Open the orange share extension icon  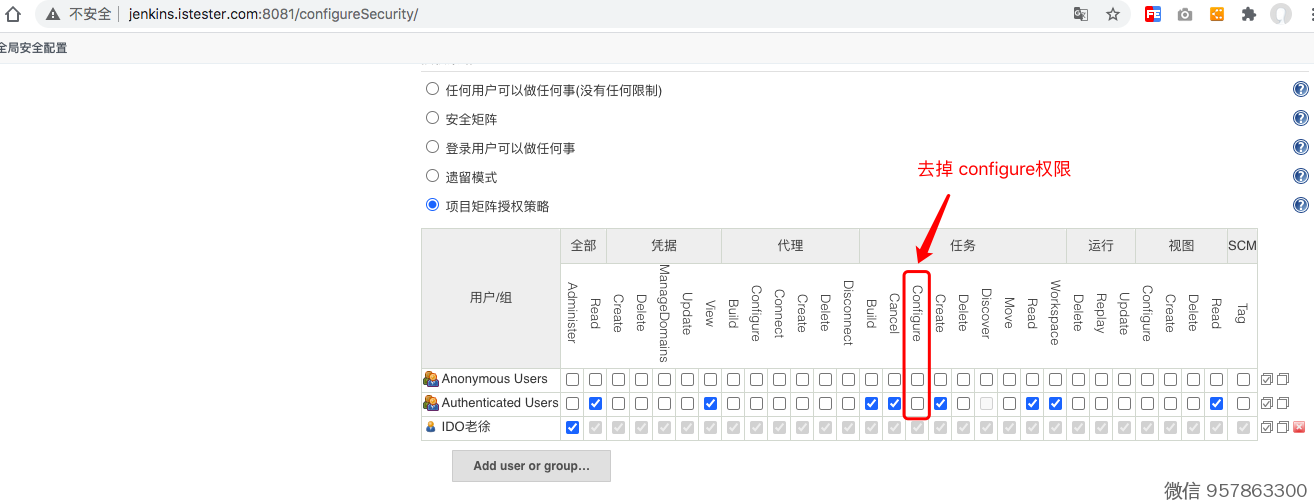click(x=1217, y=15)
